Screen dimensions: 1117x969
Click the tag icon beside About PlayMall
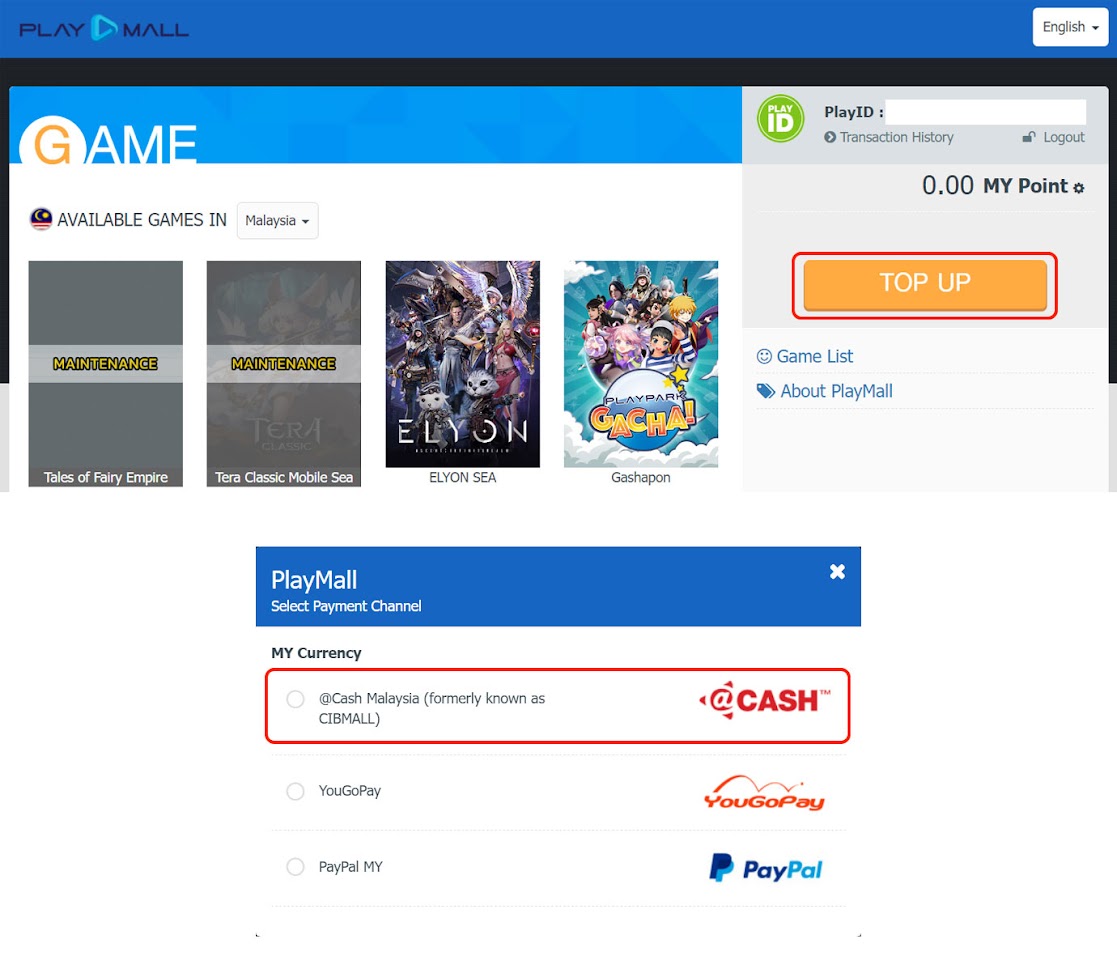tap(766, 391)
